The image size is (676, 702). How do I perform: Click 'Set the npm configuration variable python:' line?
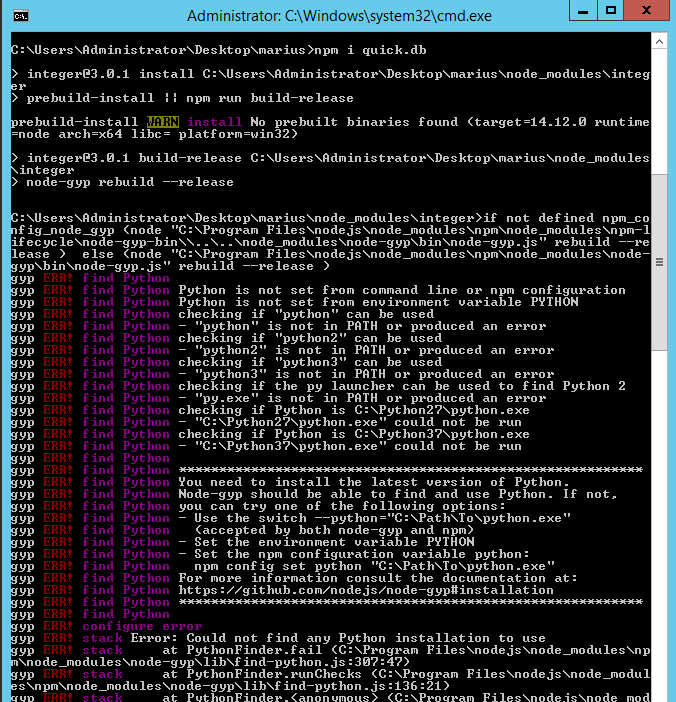click(354, 554)
